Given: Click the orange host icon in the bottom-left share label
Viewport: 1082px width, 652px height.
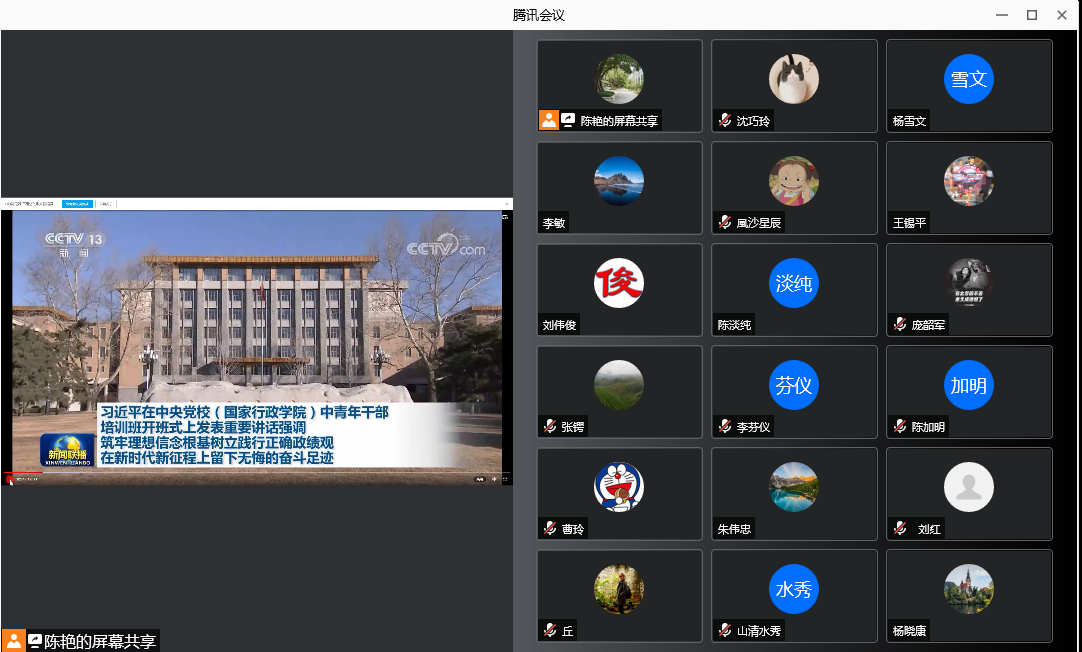Looking at the screenshot, I should coord(14,641).
